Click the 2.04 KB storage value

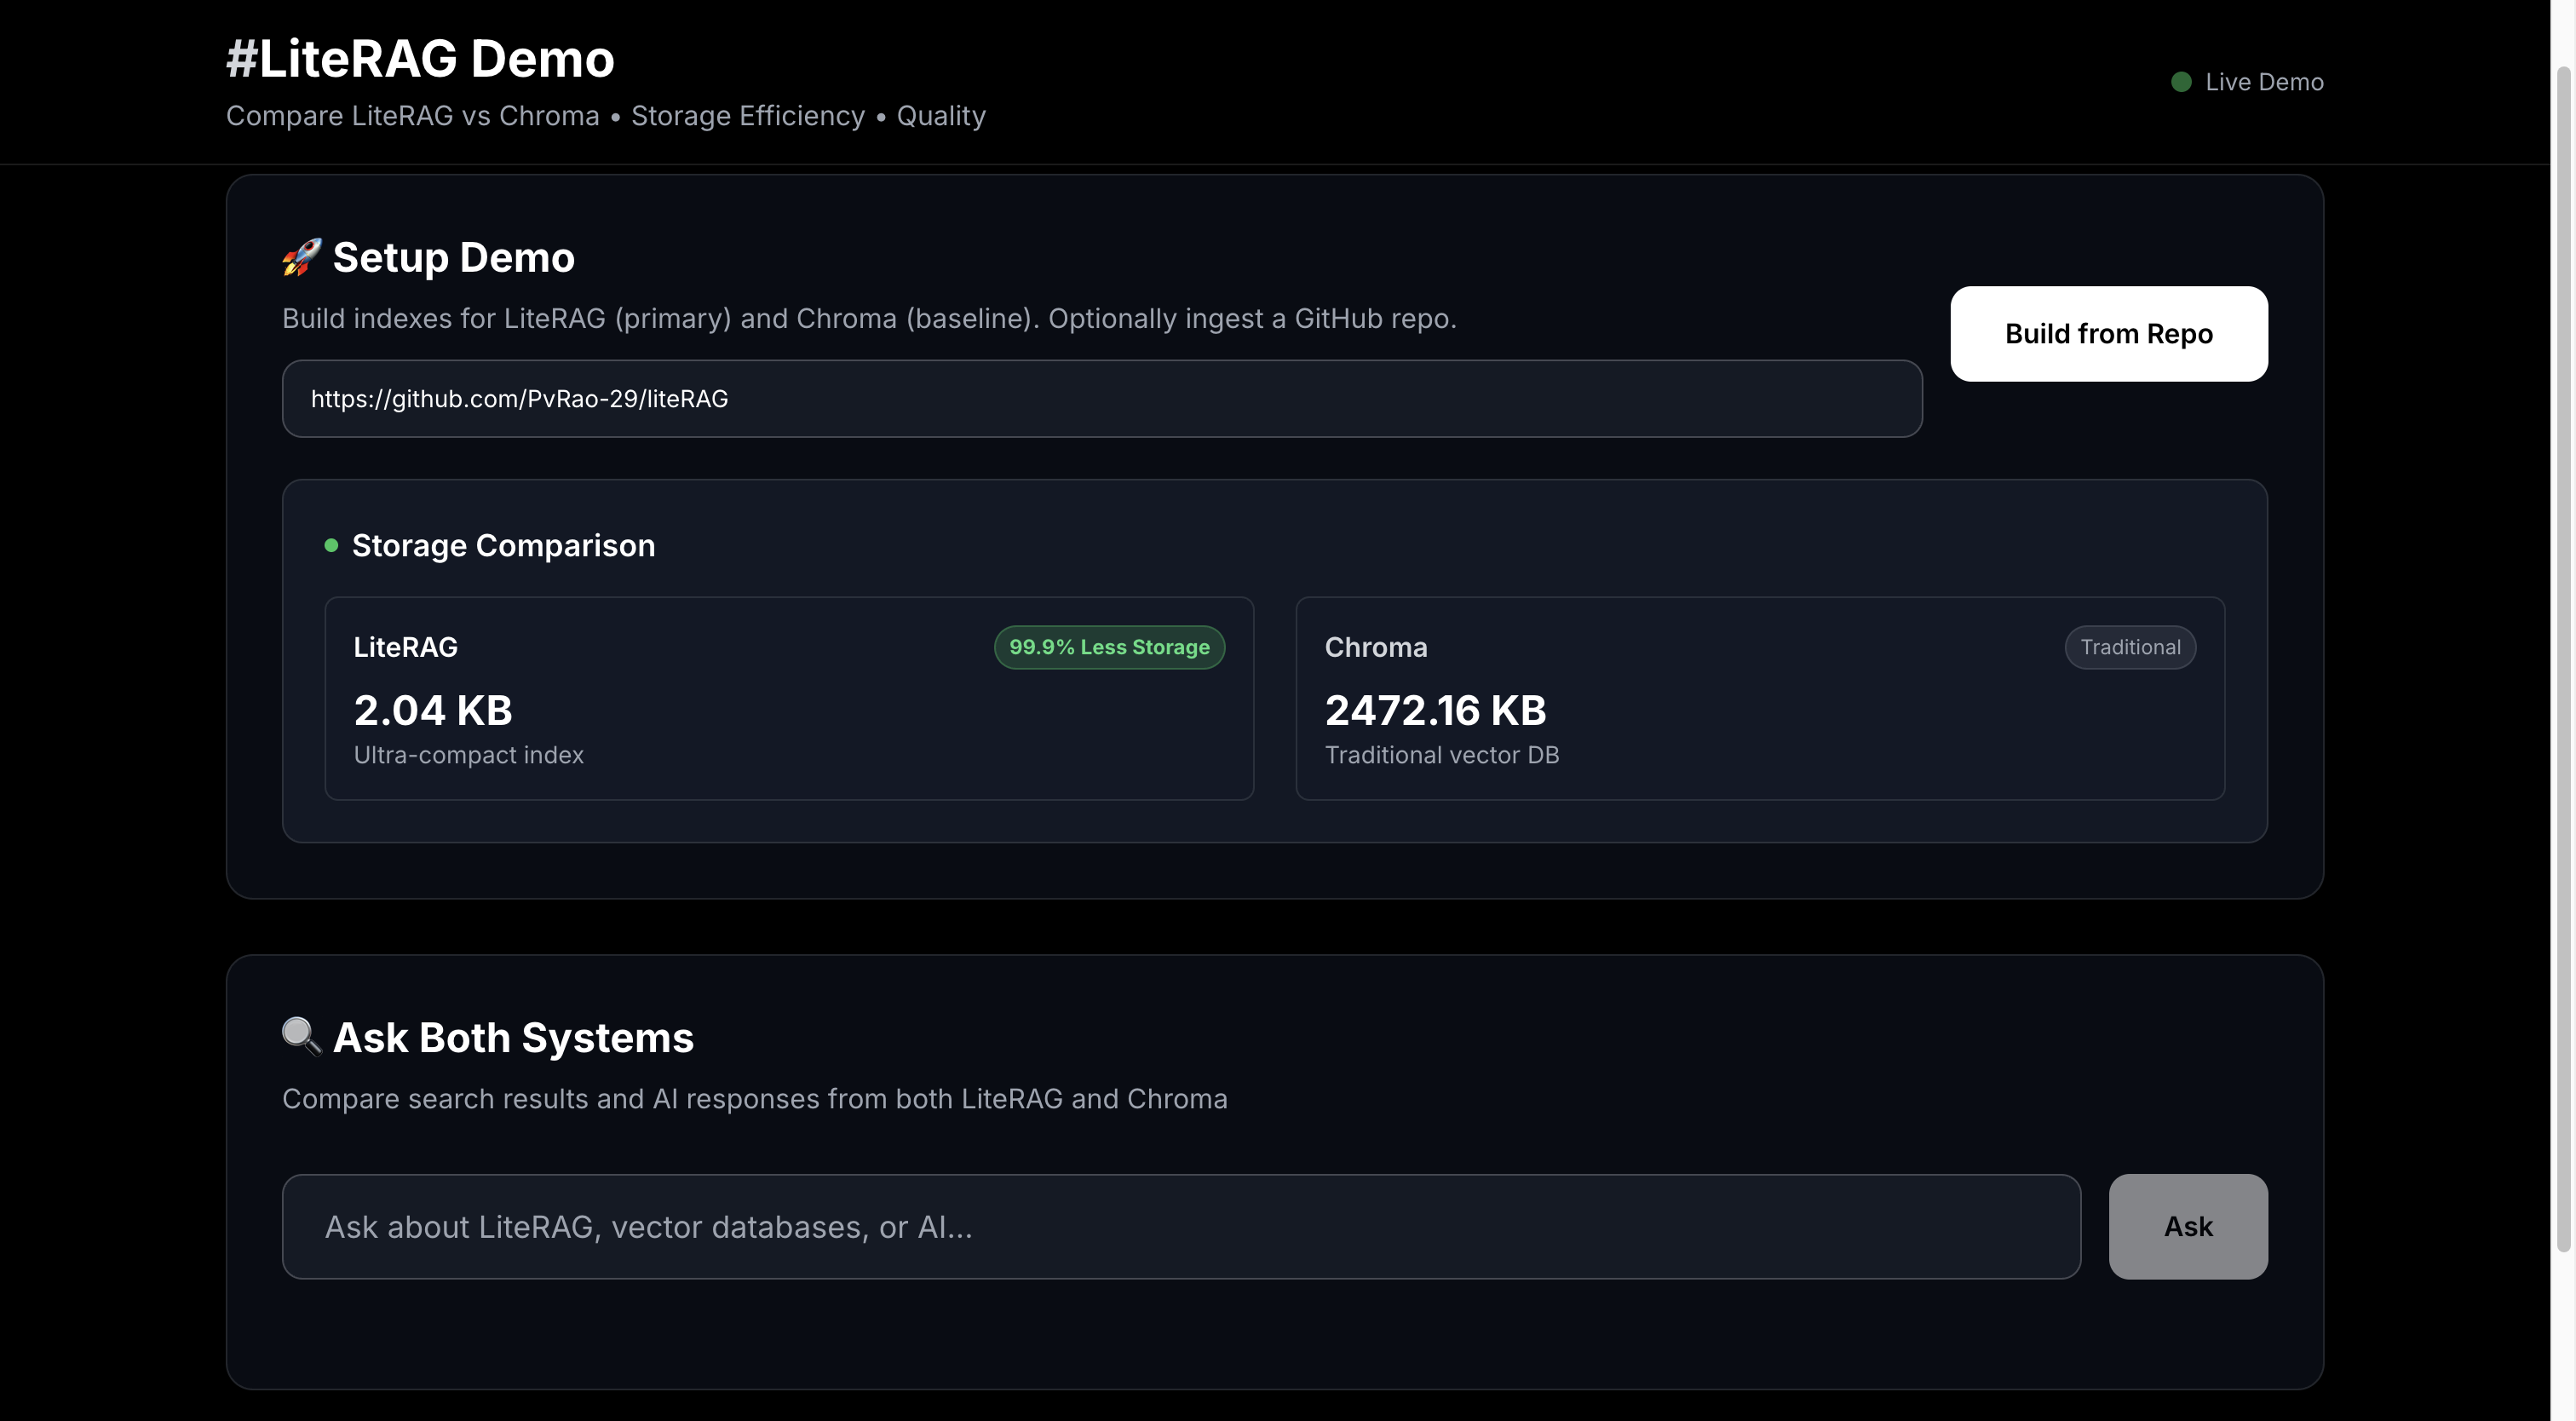433,711
